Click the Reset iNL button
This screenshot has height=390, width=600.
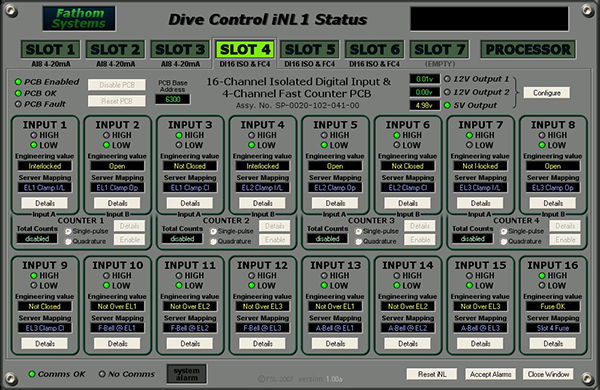pos(432,374)
